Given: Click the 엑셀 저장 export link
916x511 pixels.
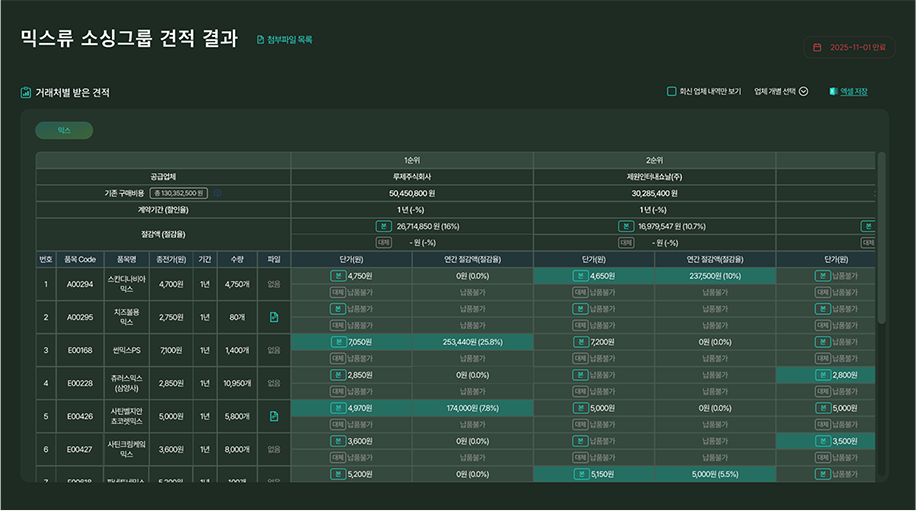Looking at the screenshot, I should click(x=853, y=92).
